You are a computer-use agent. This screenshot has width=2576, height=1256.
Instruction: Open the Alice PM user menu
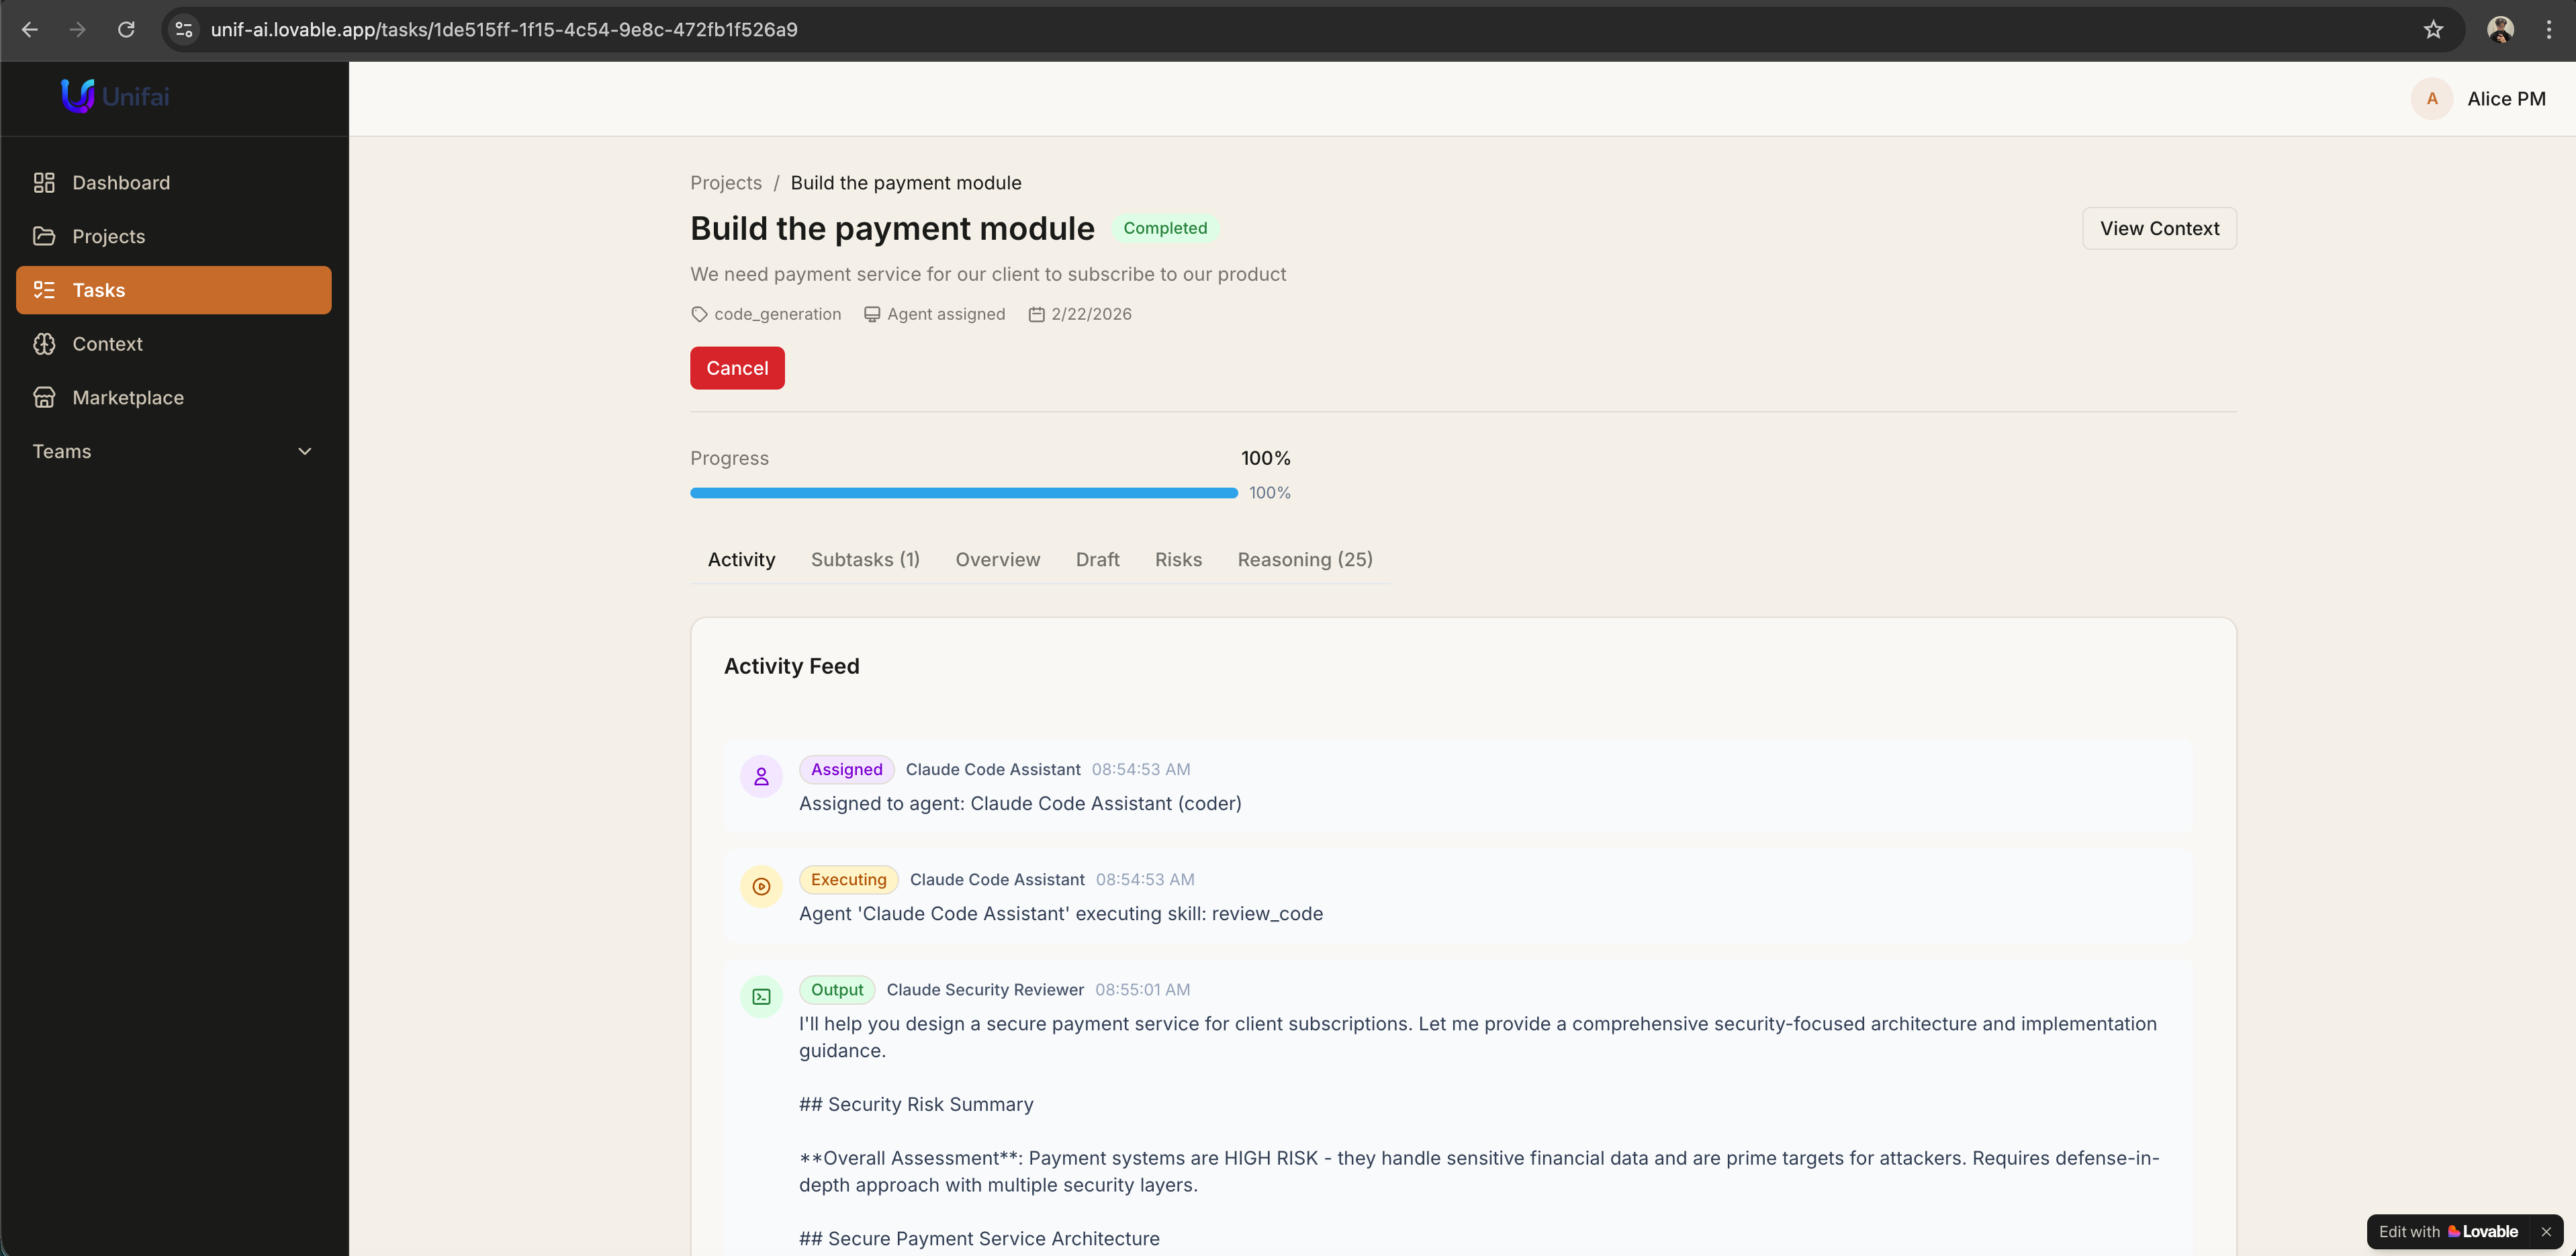pyautogui.click(x=2479, y=99)
